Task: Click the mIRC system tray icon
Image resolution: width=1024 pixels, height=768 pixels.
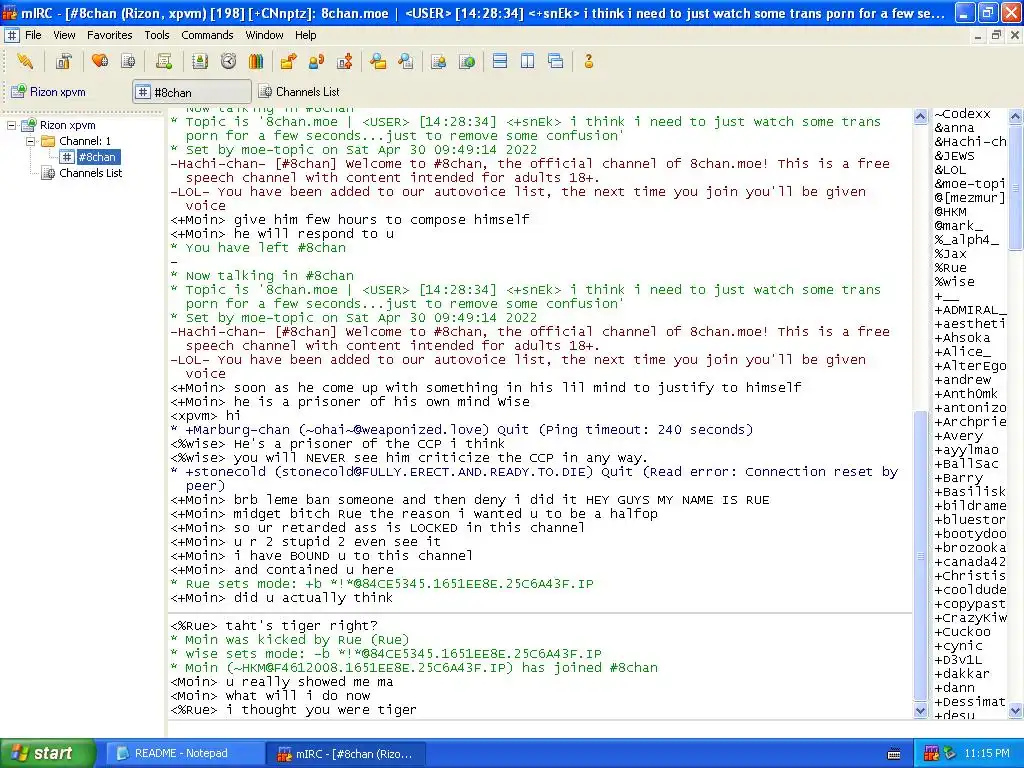Action: (x=931, y=754)
